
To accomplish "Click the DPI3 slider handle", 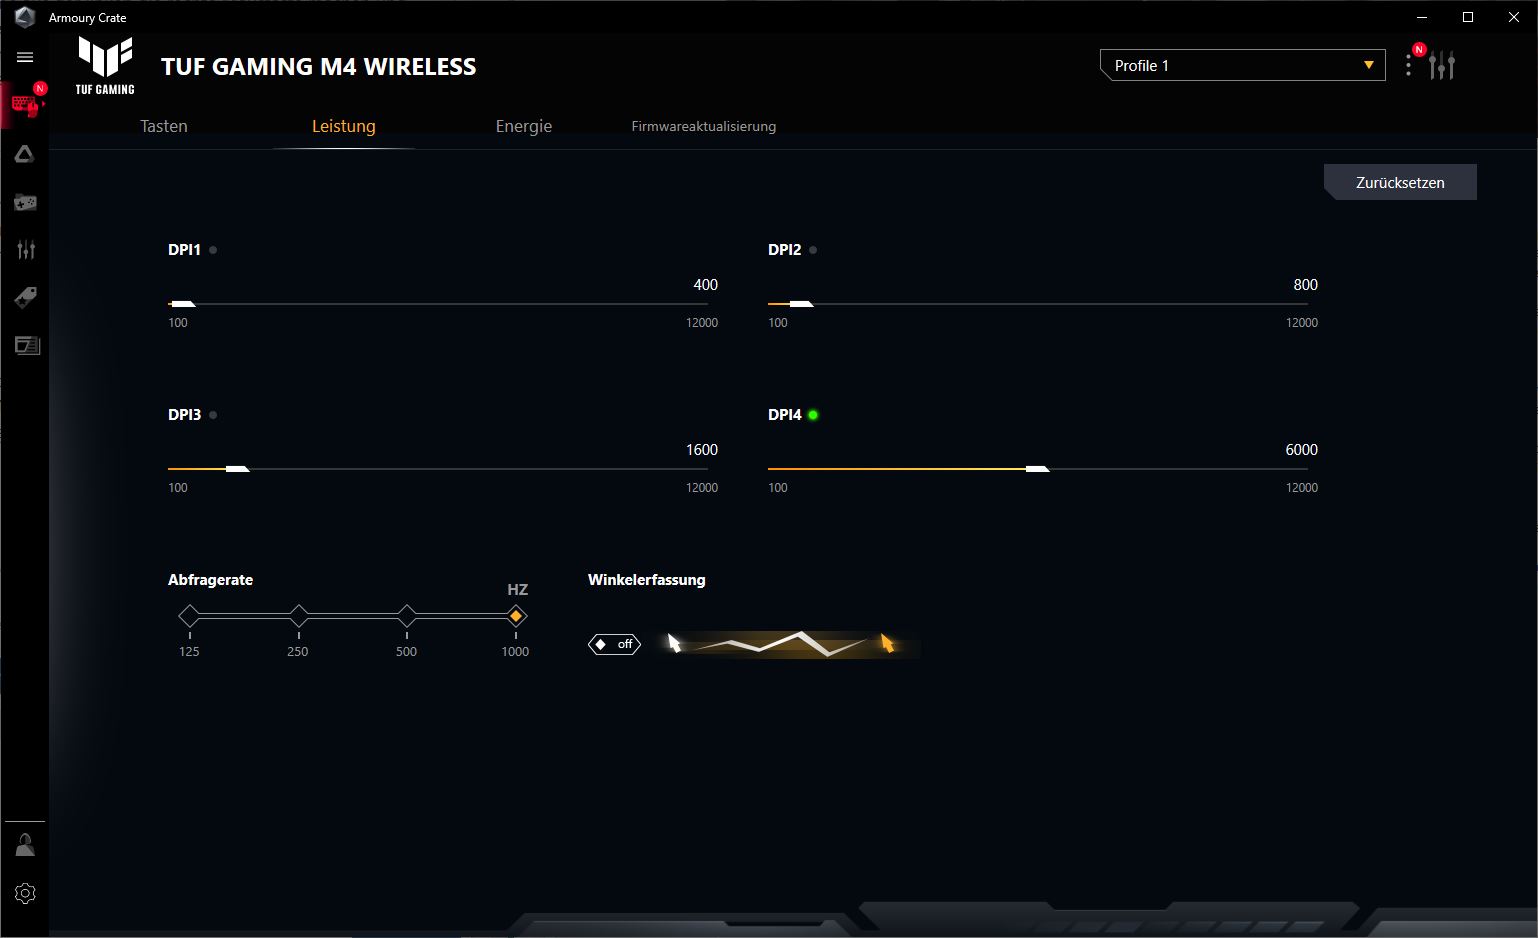I will (x=237, y=468).
